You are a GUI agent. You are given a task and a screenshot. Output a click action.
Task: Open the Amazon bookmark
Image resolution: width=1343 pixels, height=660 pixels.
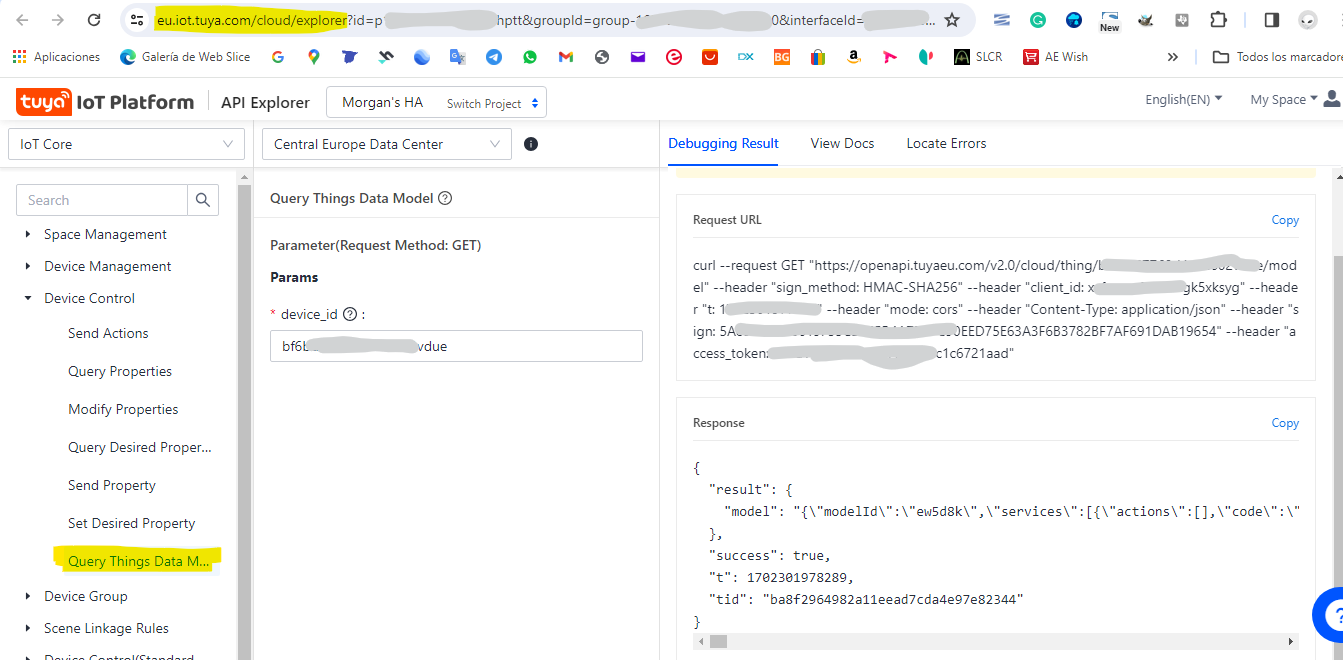click(x=854, y=57)
